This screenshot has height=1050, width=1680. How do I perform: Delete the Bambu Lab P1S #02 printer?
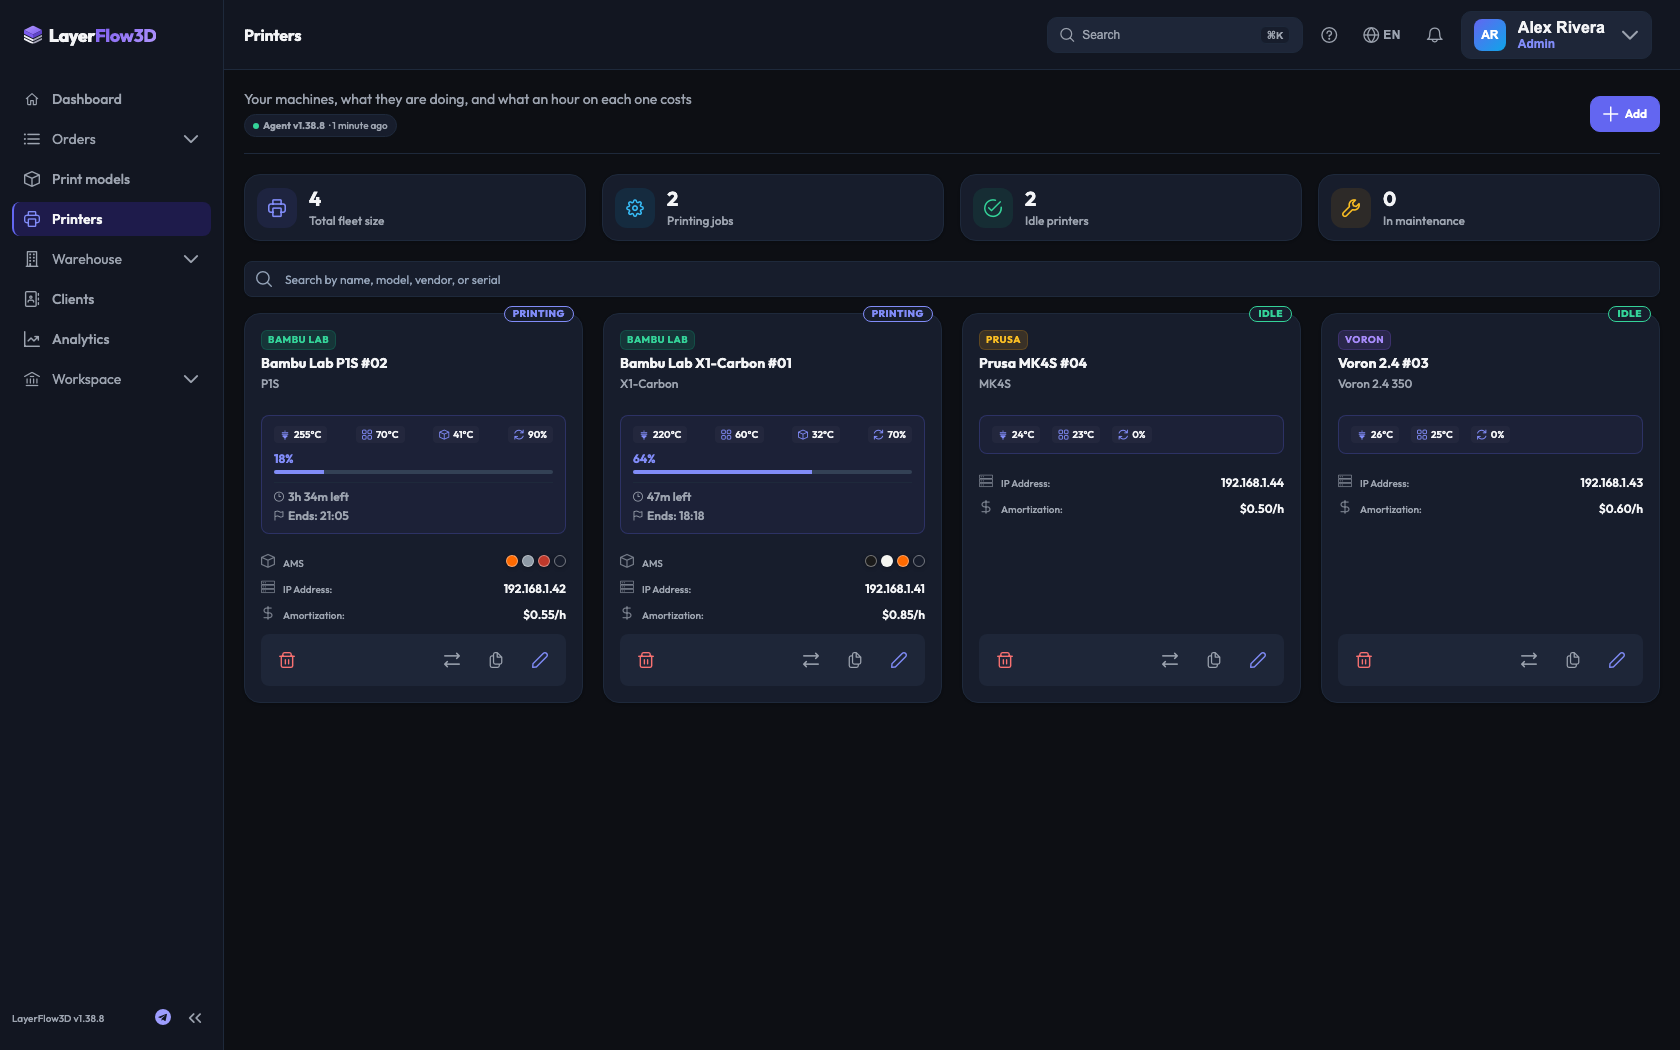[287, 660]
